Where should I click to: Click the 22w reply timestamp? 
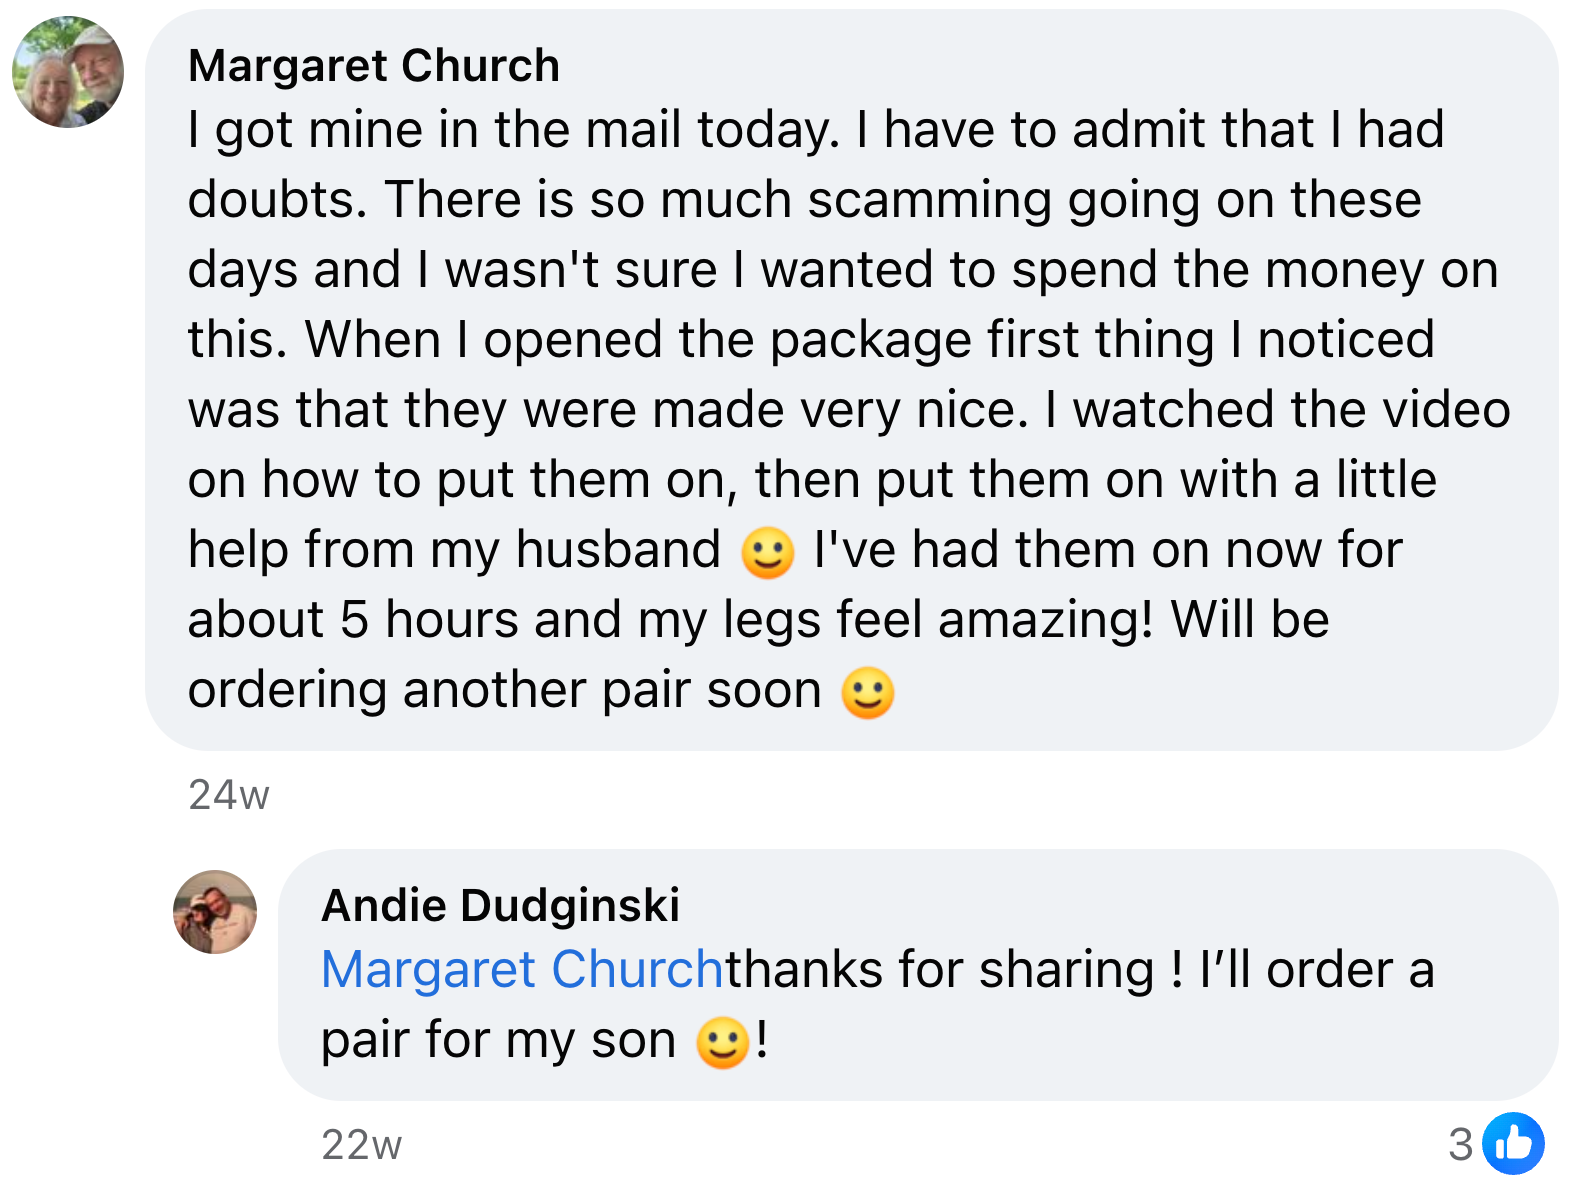tap(361, 1145)
